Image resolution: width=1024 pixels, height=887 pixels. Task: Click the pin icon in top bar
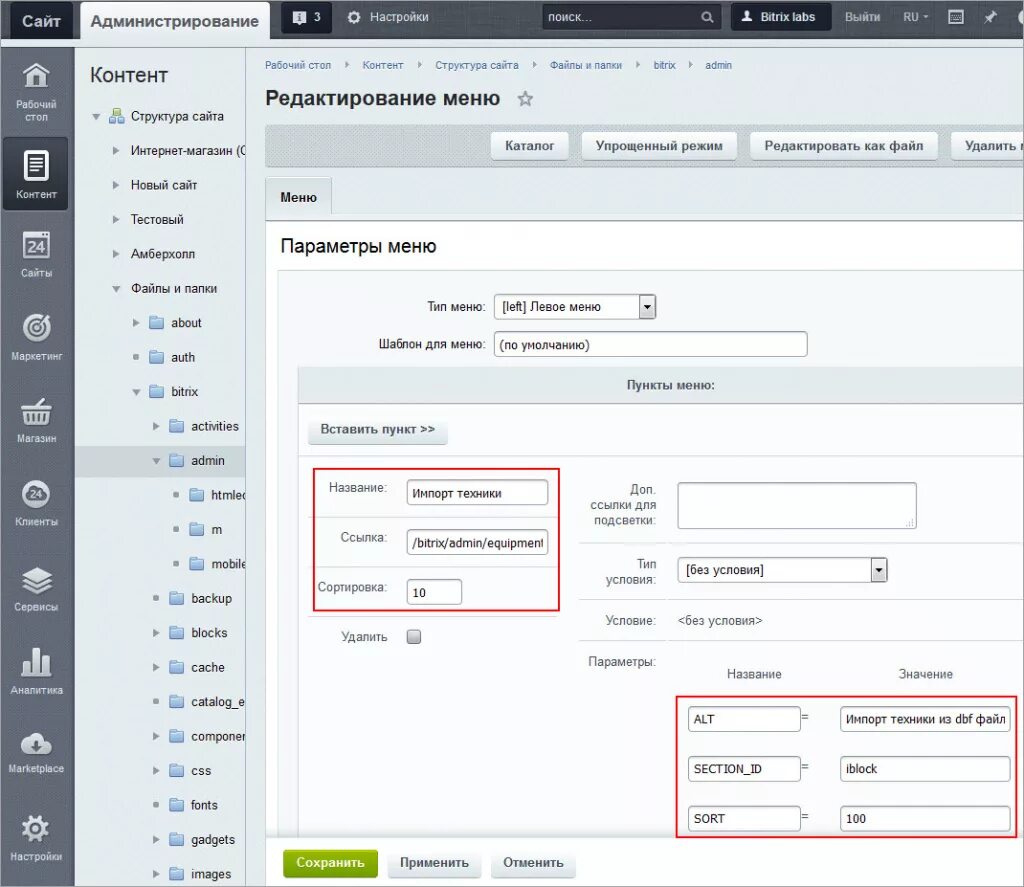pos(990,18)
